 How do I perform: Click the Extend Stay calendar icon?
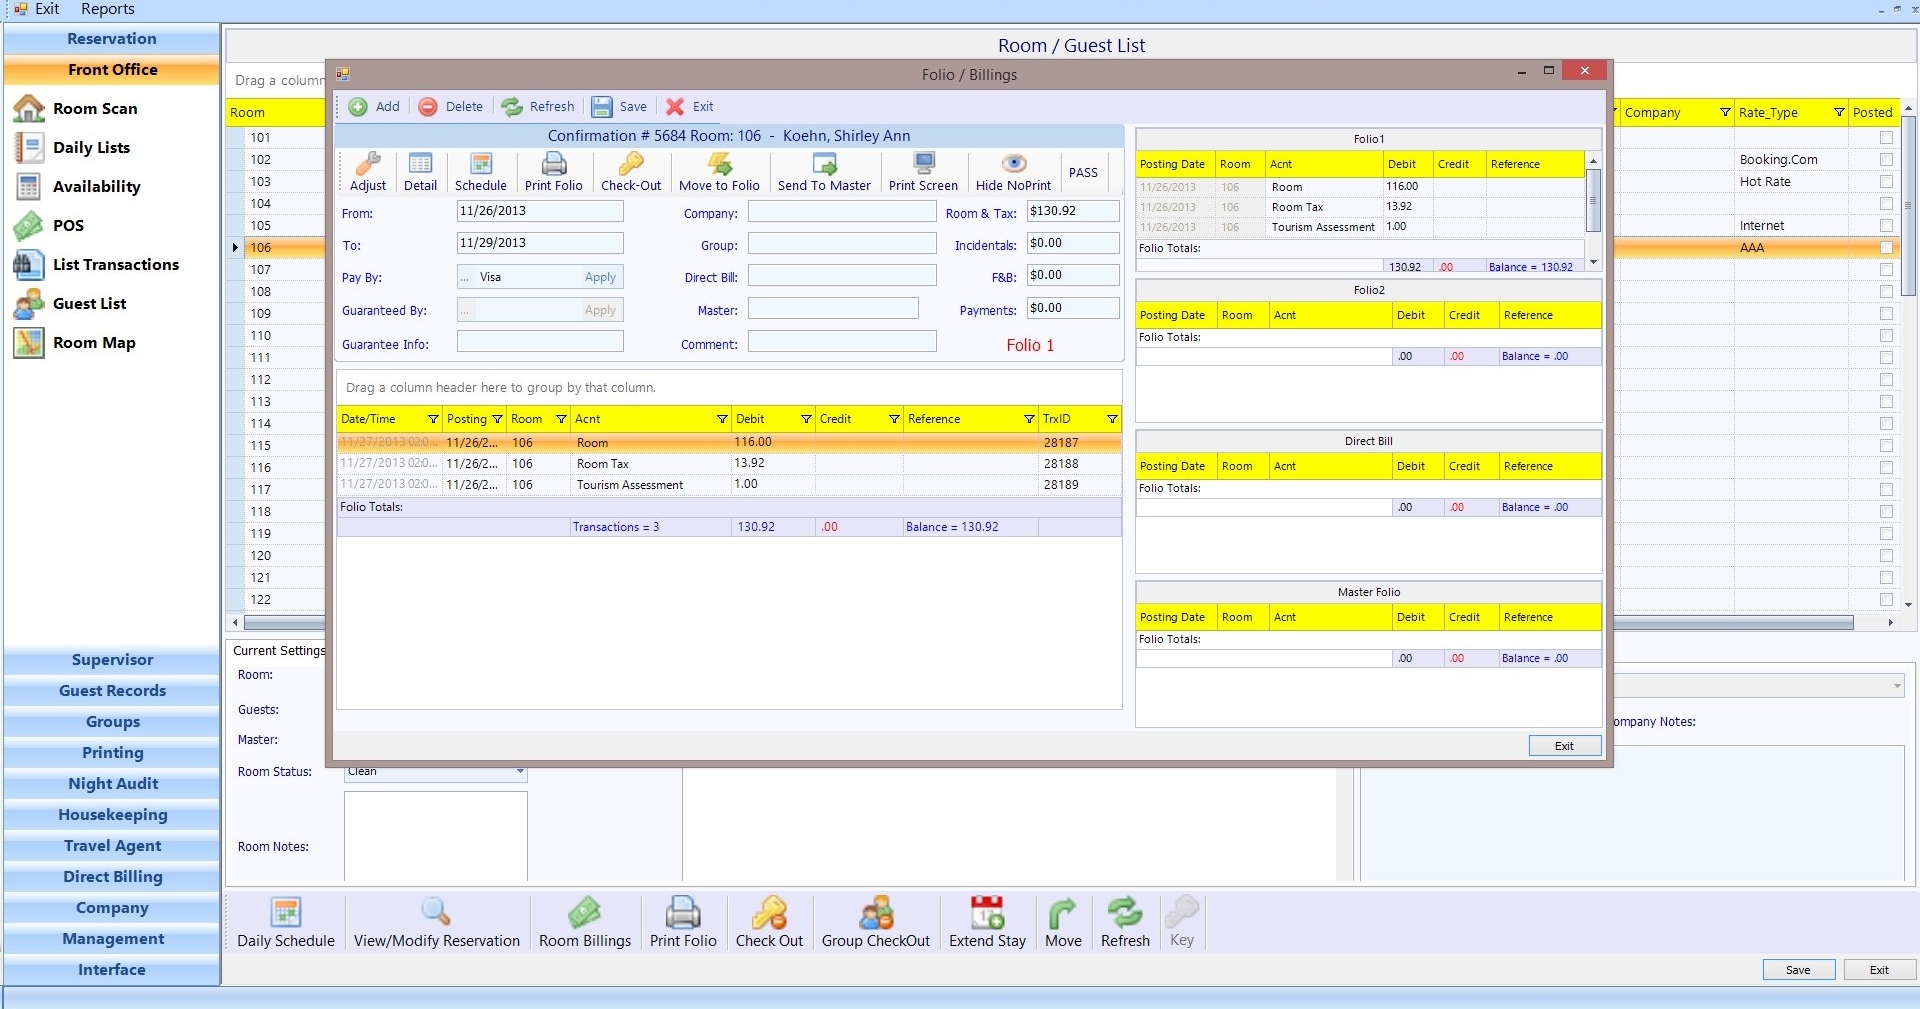[987, 913]
